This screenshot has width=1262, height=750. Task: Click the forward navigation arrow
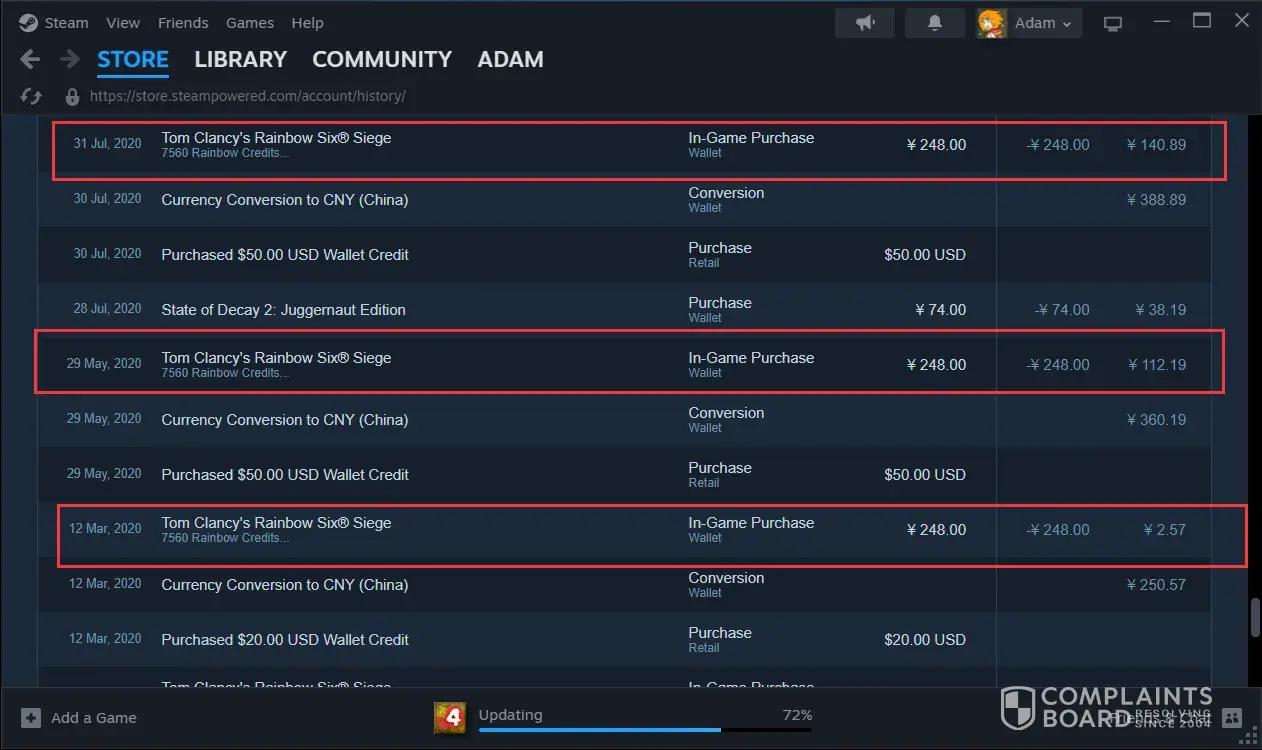(x=69, y=60)
